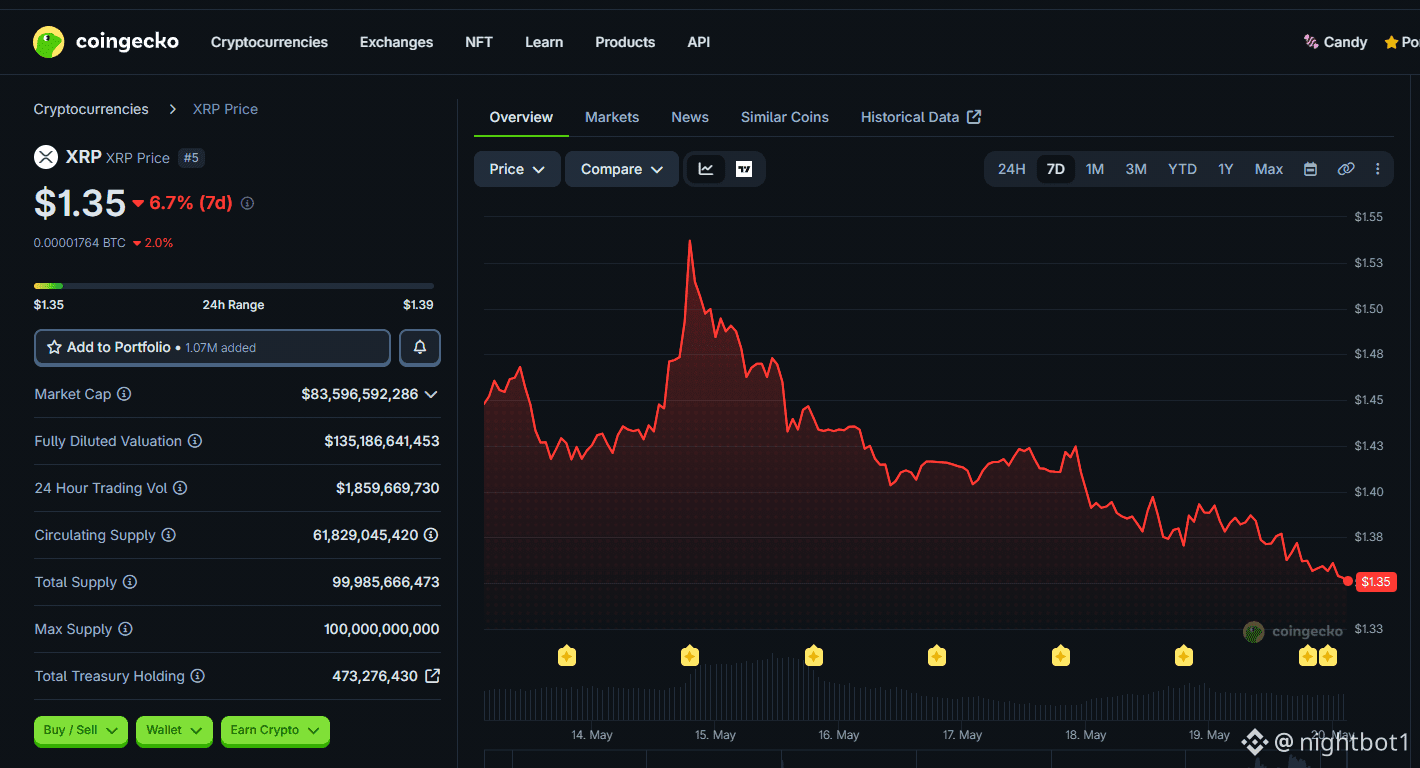Viewport: 1420px width, 768px height.
Task: Open the chart three-dot options menu
Action: click(x=1378, y=169)
